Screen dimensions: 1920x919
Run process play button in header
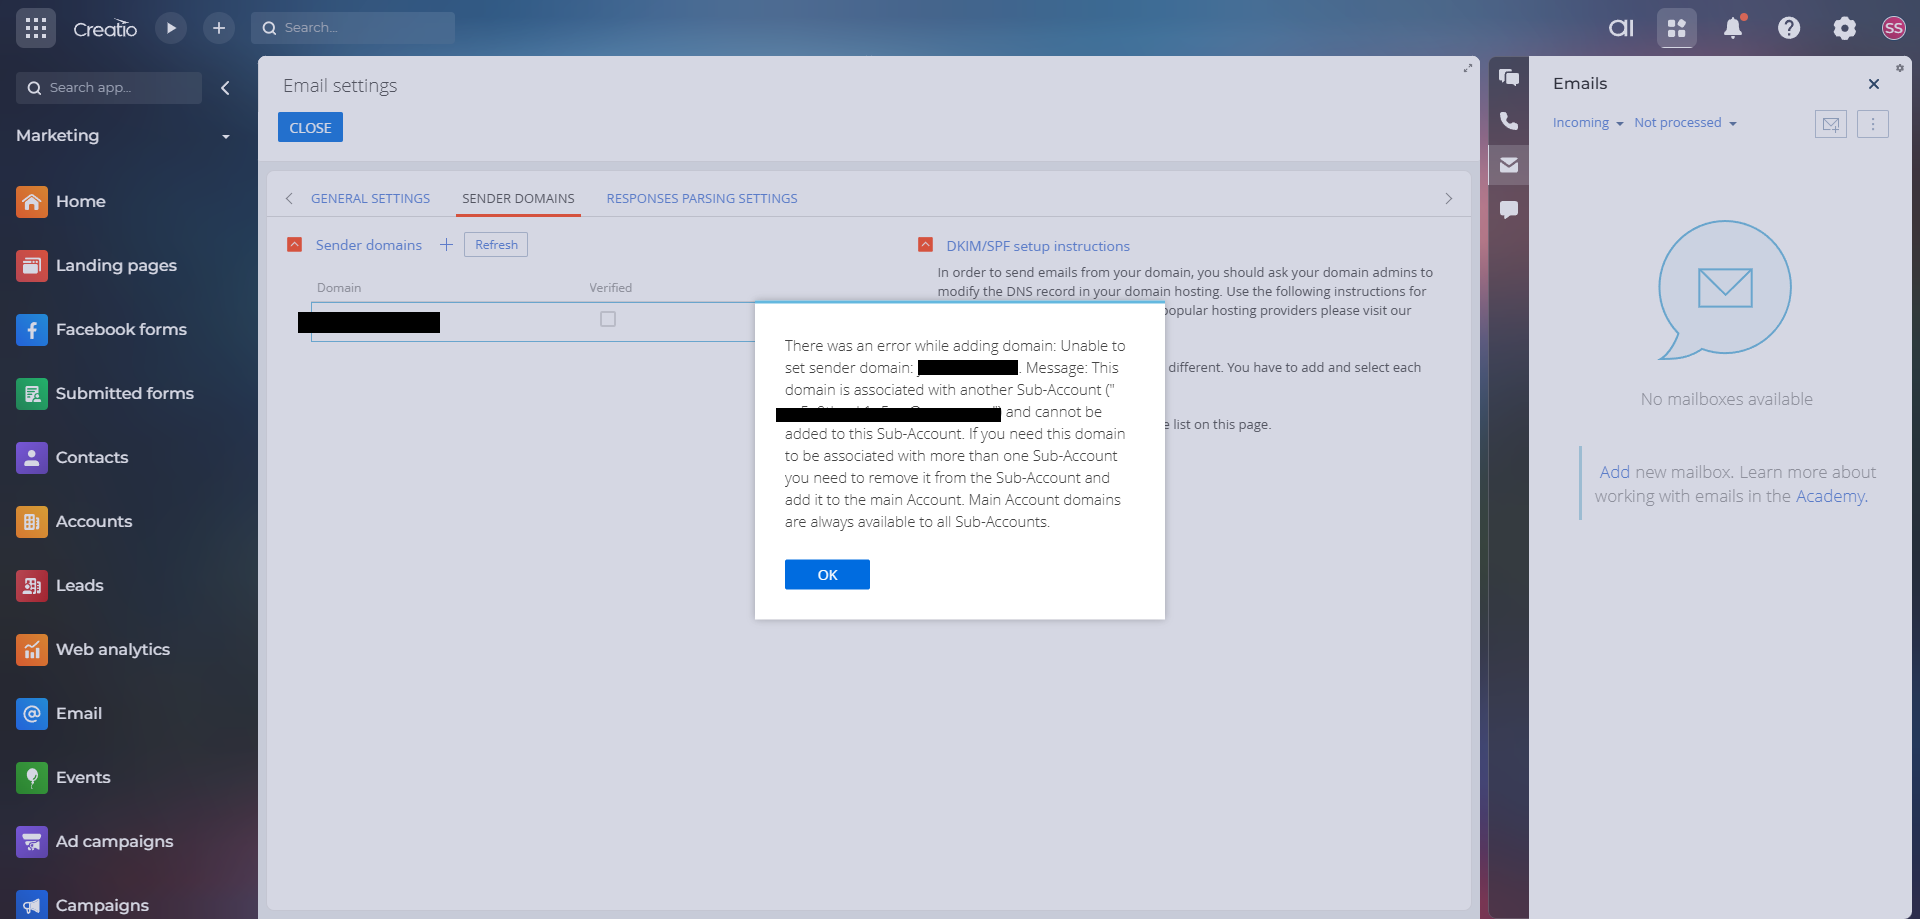coord(171,28)
